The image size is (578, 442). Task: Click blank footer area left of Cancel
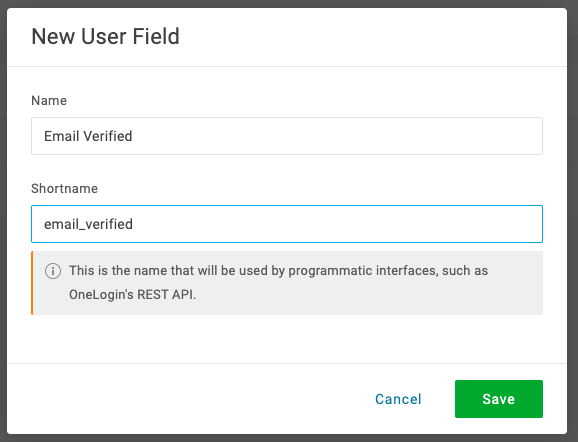184,399
